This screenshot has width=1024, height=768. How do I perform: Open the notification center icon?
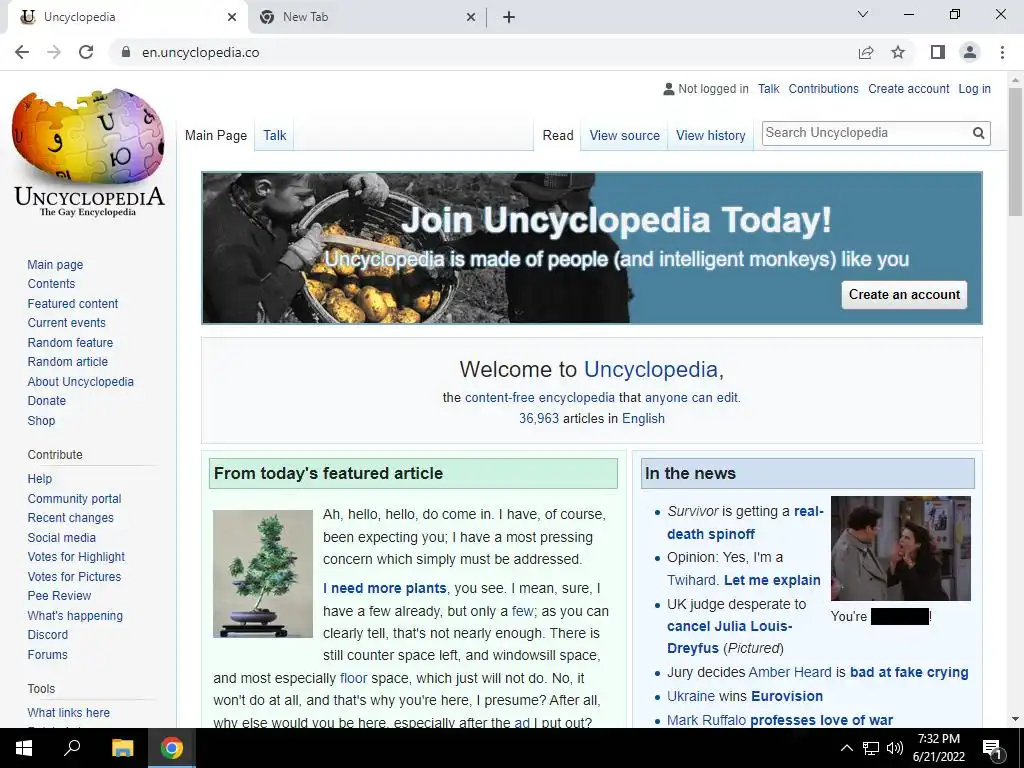(x=992, y=748)
